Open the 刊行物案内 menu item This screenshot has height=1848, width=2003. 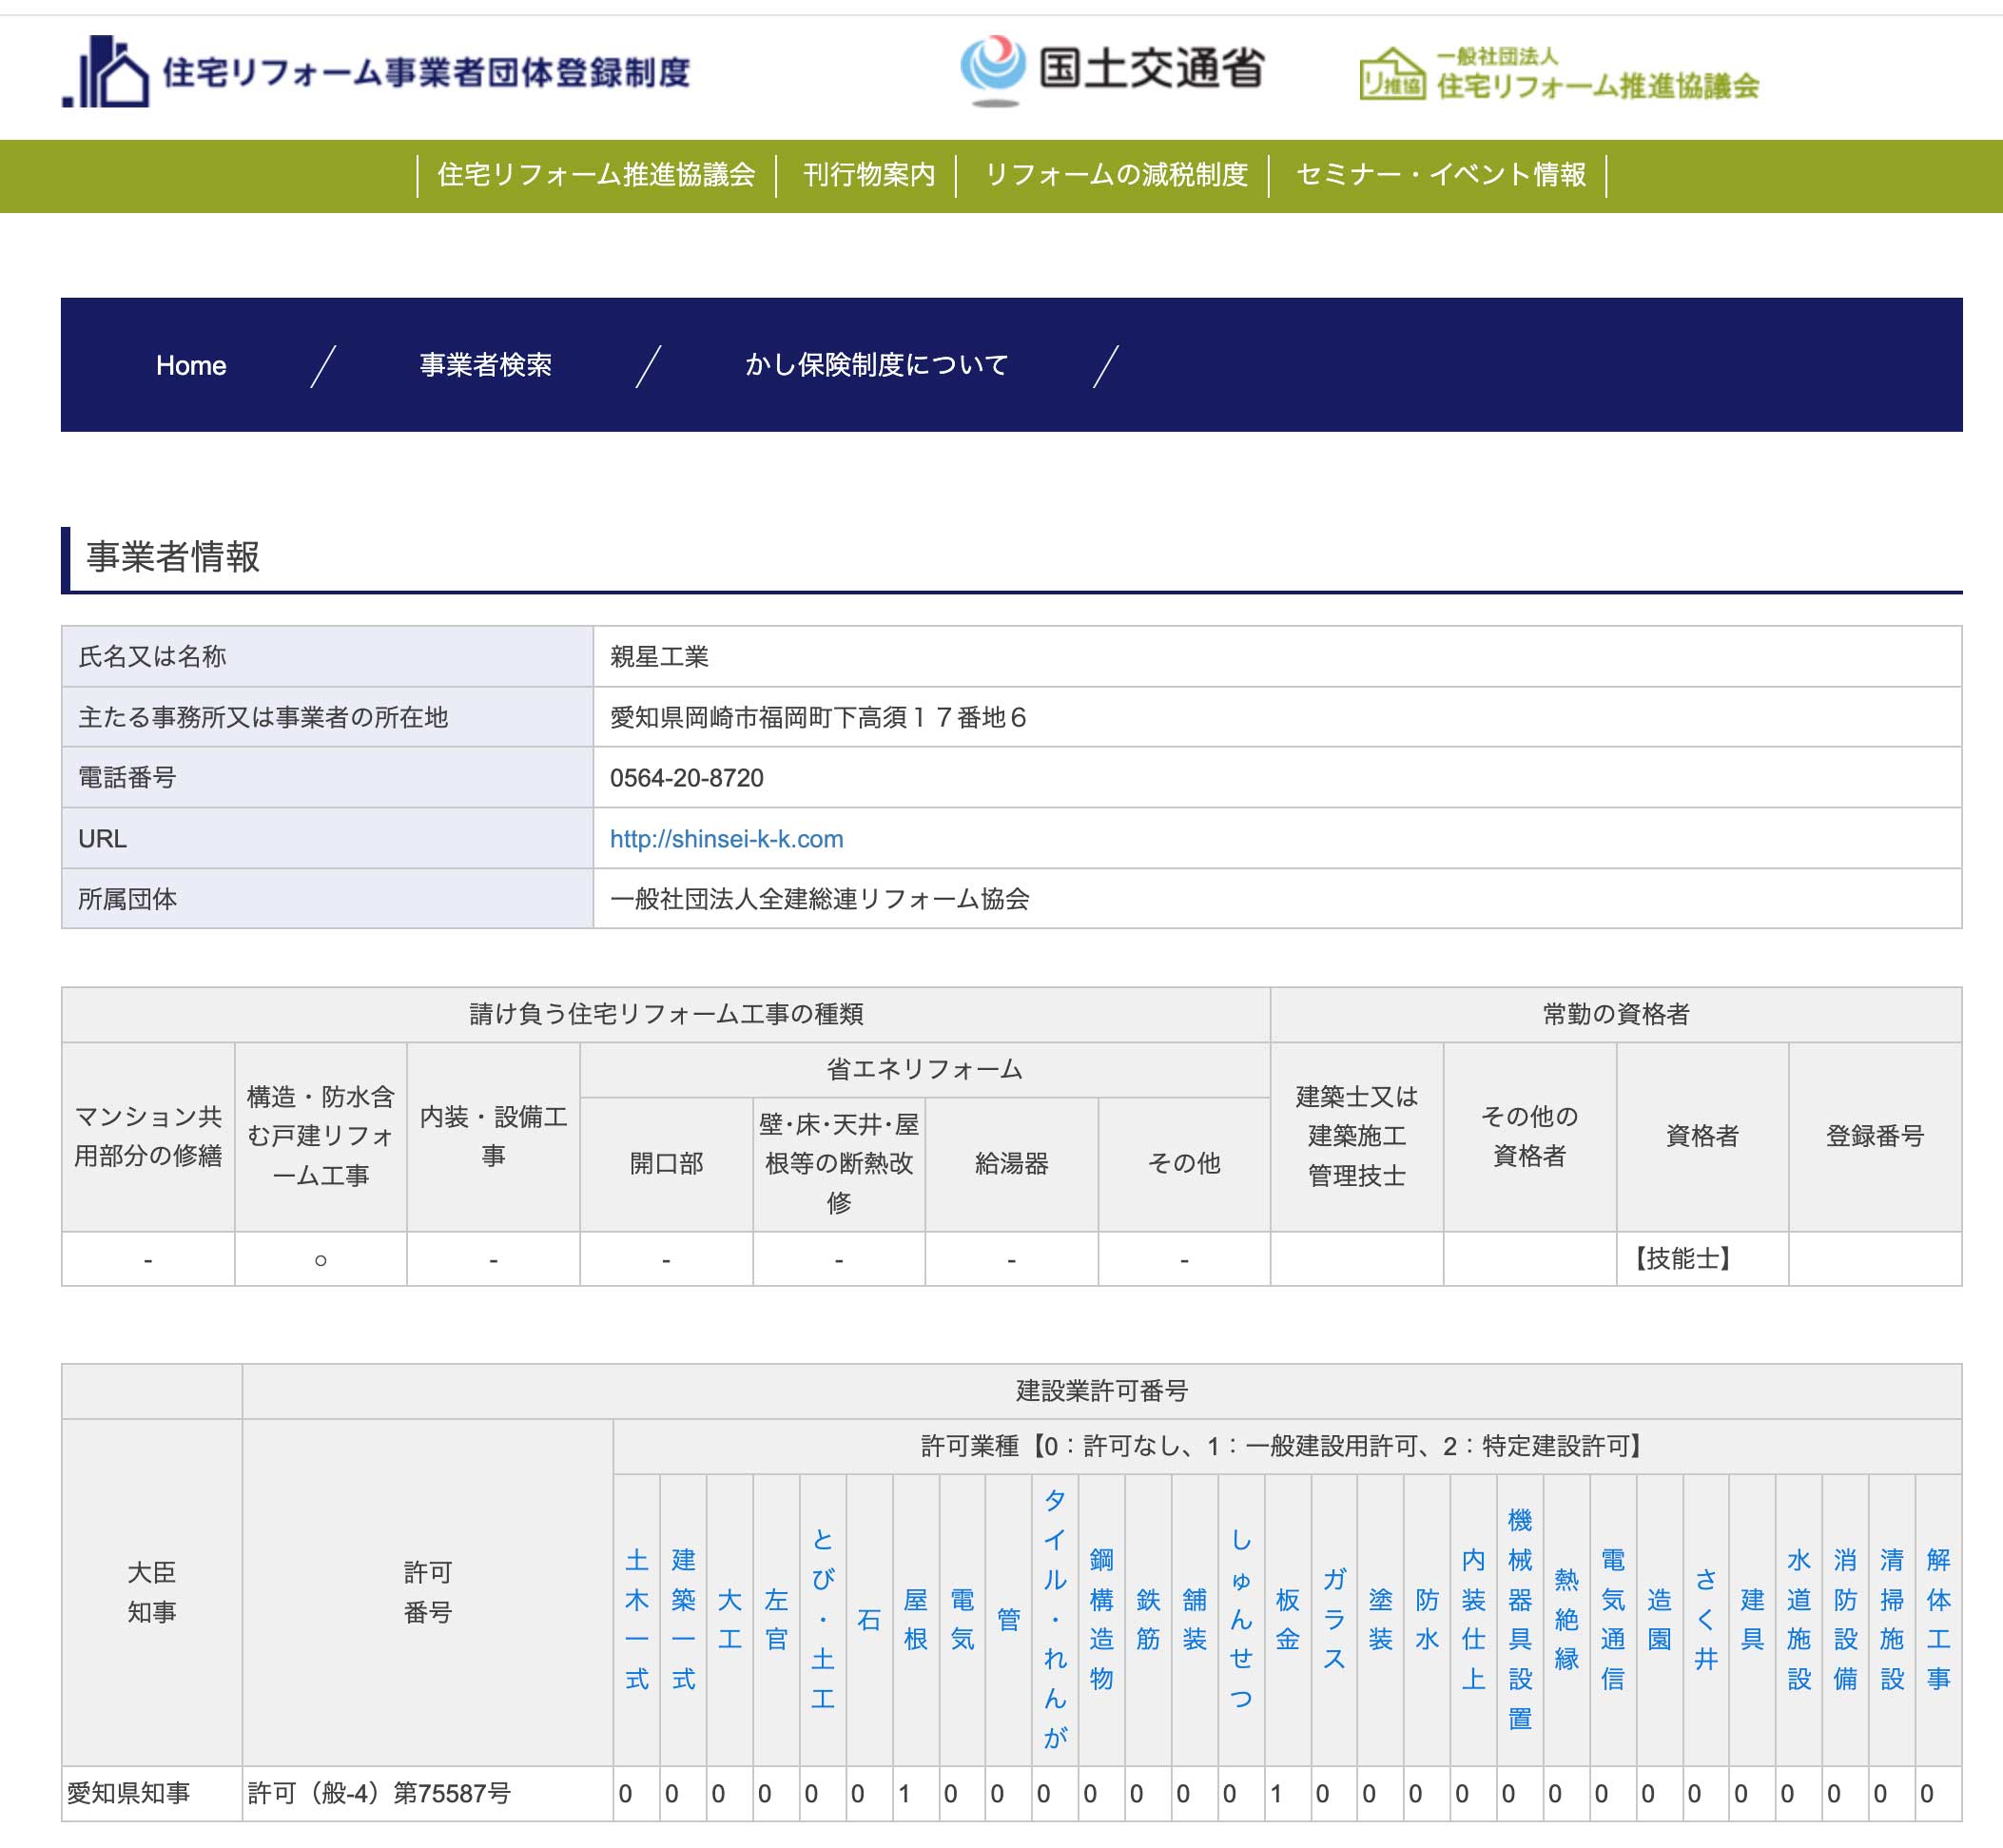pos(868,175)
